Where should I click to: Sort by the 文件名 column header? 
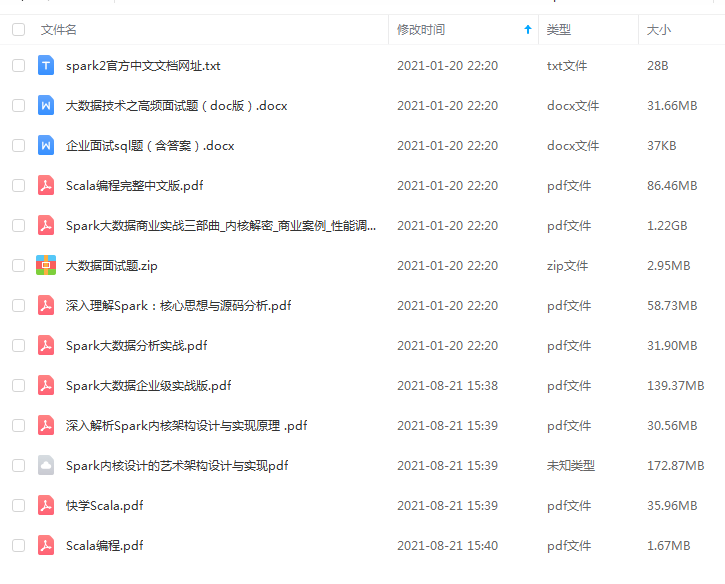pos(58,30)
